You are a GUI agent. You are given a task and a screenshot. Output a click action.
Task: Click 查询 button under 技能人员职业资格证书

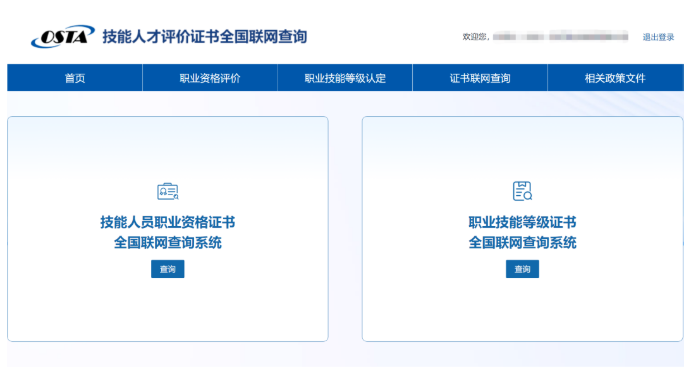coord(168,269)
